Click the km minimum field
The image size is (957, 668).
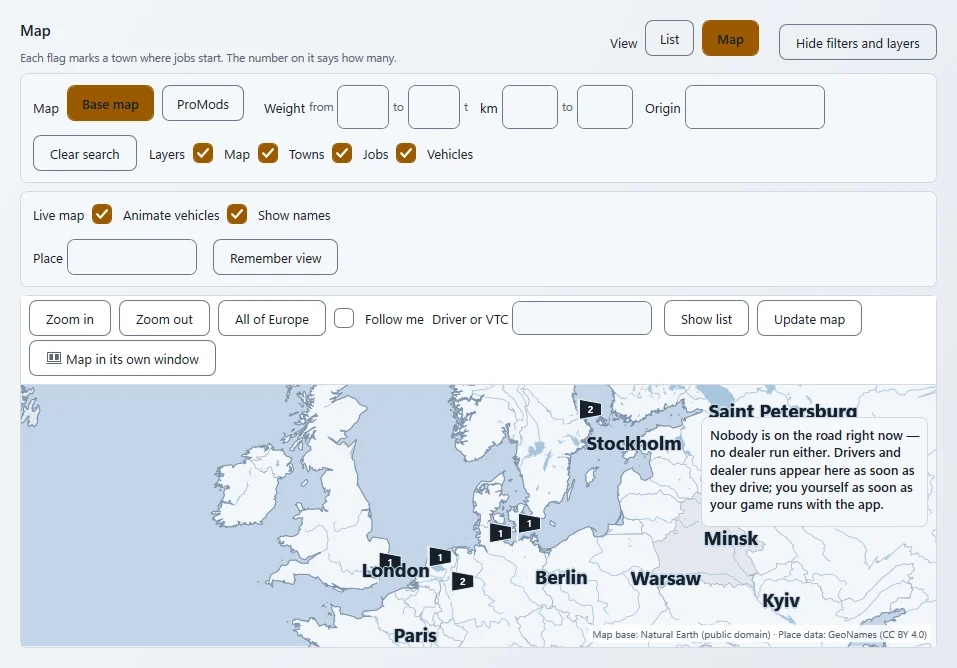click(530, 107)
